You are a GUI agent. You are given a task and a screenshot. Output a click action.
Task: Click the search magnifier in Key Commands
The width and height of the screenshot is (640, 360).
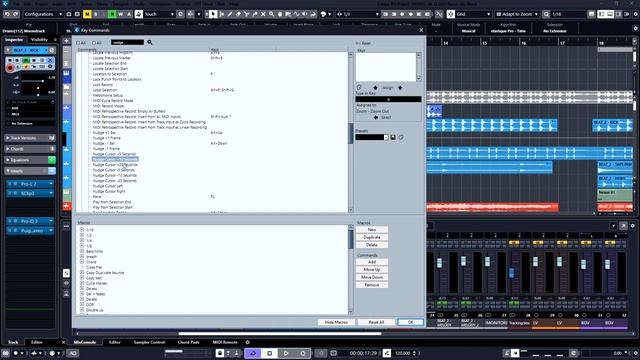150,42
